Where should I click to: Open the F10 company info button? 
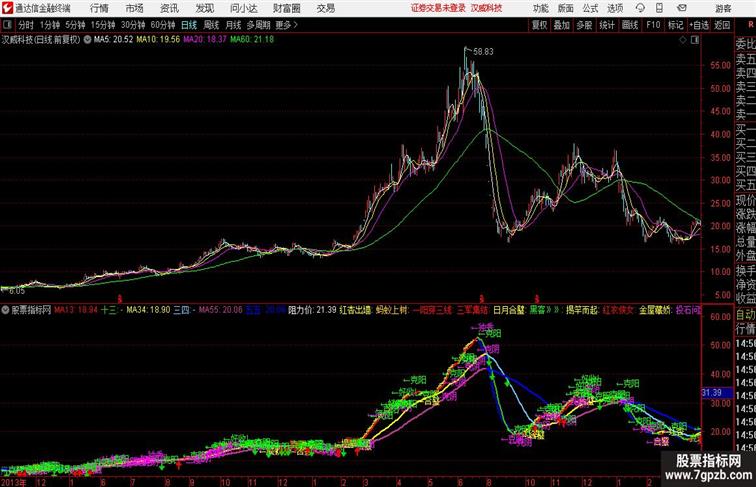pyautogui.click(x=653, y=25)
